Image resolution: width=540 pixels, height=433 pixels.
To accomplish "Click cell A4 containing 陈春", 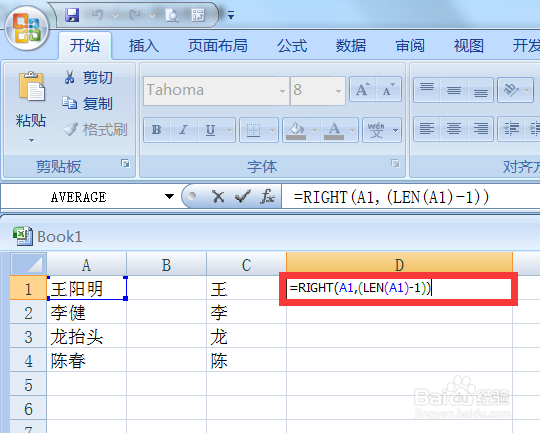I will [x=86, y=360].
